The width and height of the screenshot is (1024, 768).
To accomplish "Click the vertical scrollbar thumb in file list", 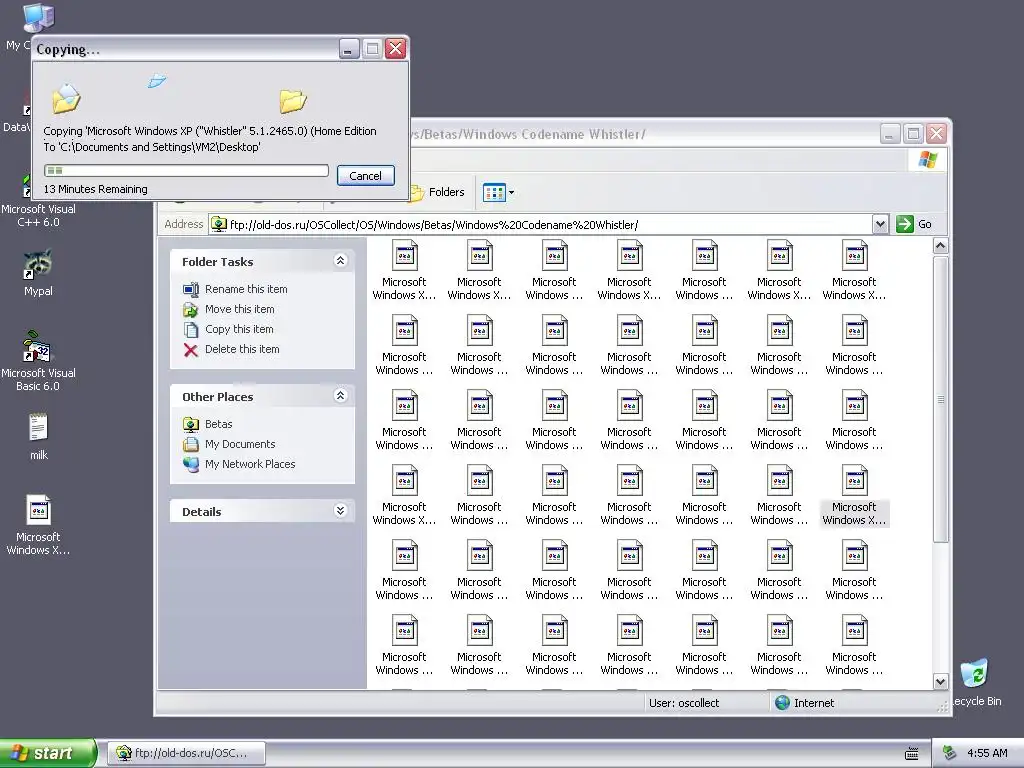I will [940, 399].
